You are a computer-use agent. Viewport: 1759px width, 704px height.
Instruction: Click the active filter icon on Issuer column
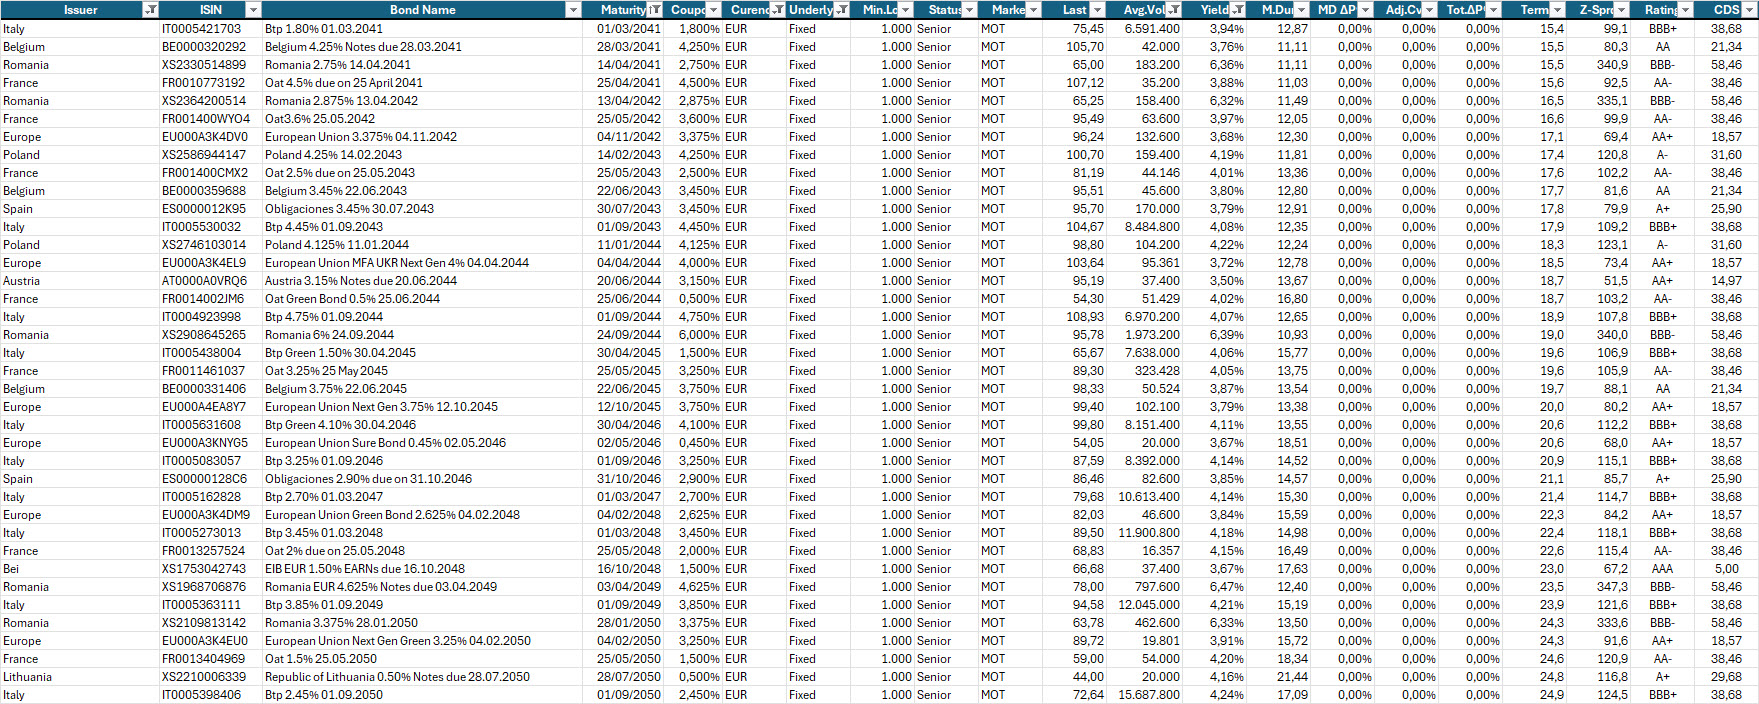150,10
